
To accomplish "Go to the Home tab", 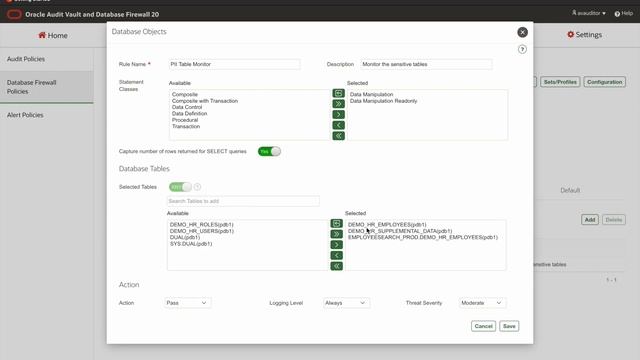I will pyautogui.click(x=53, y=36).
